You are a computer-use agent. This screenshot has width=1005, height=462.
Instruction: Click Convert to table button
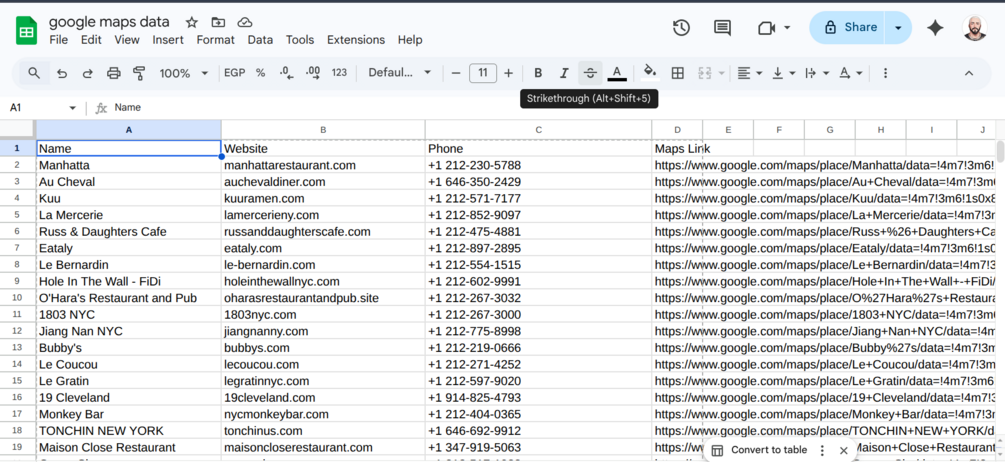pos(760,450)
